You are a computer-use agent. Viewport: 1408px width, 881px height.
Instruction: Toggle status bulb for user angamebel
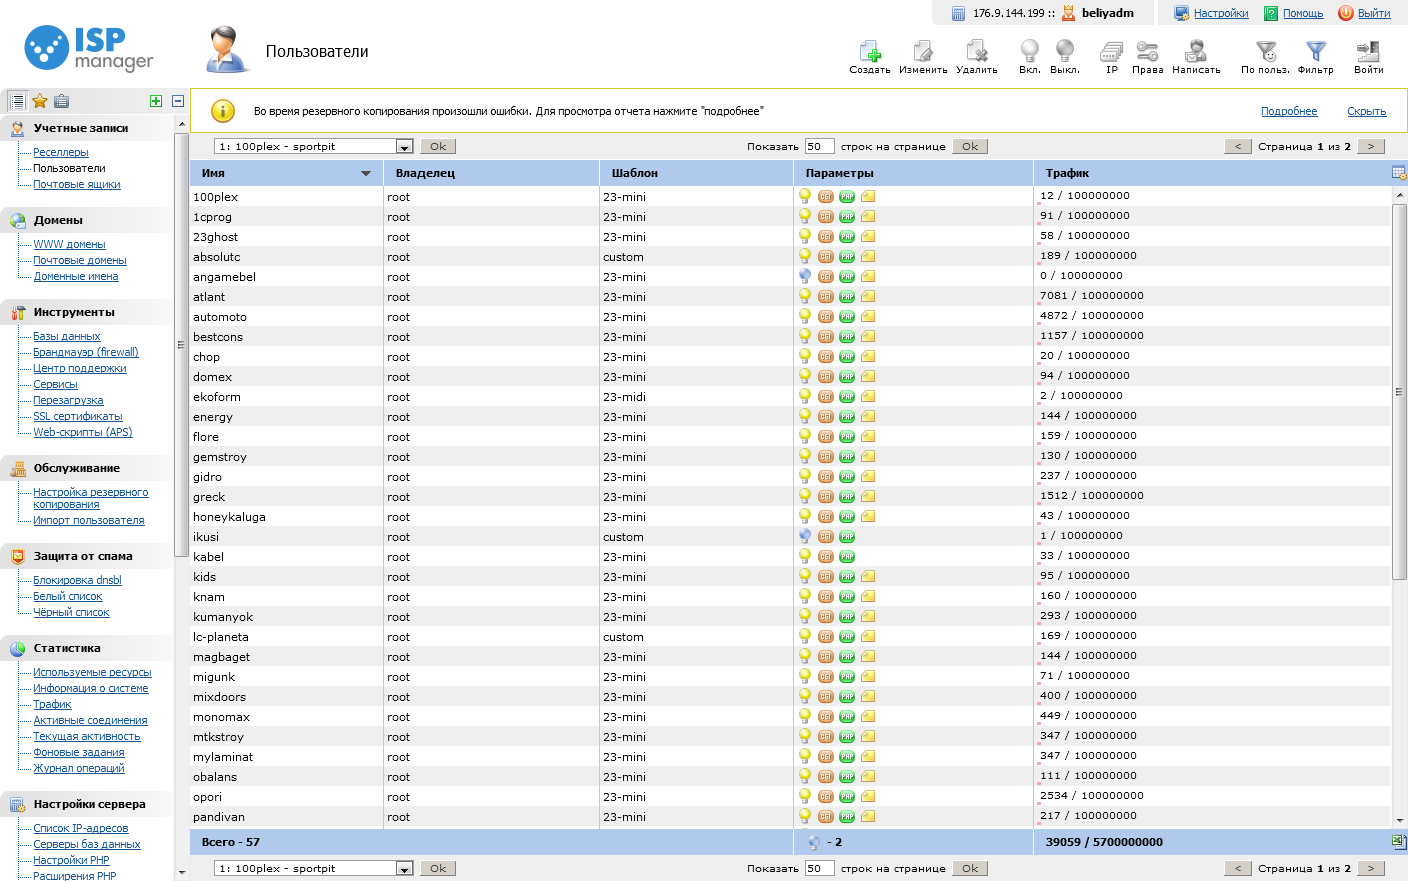pos(805,276)
